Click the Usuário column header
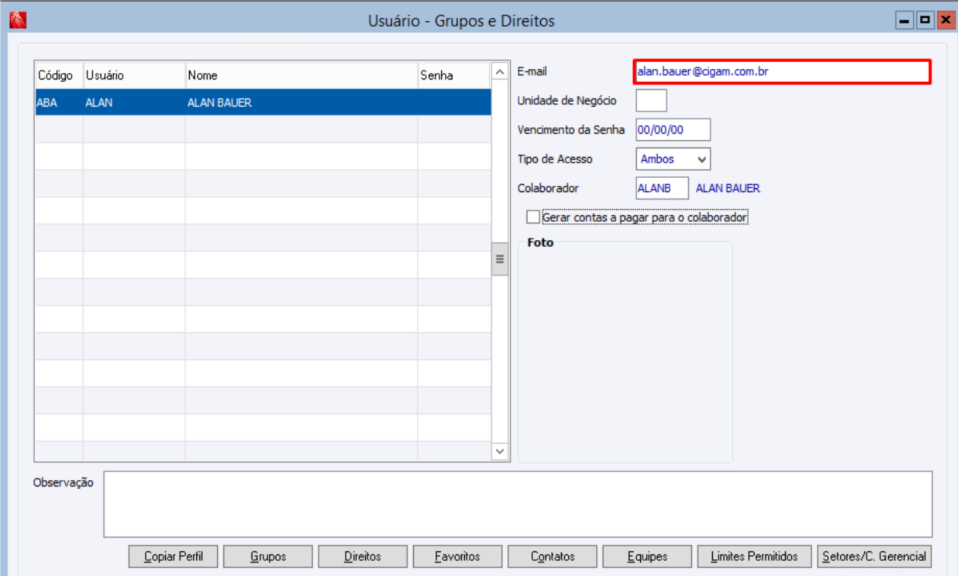Viewport: 958px width, 576px height. pyautogui.click(x=134, y=75)
